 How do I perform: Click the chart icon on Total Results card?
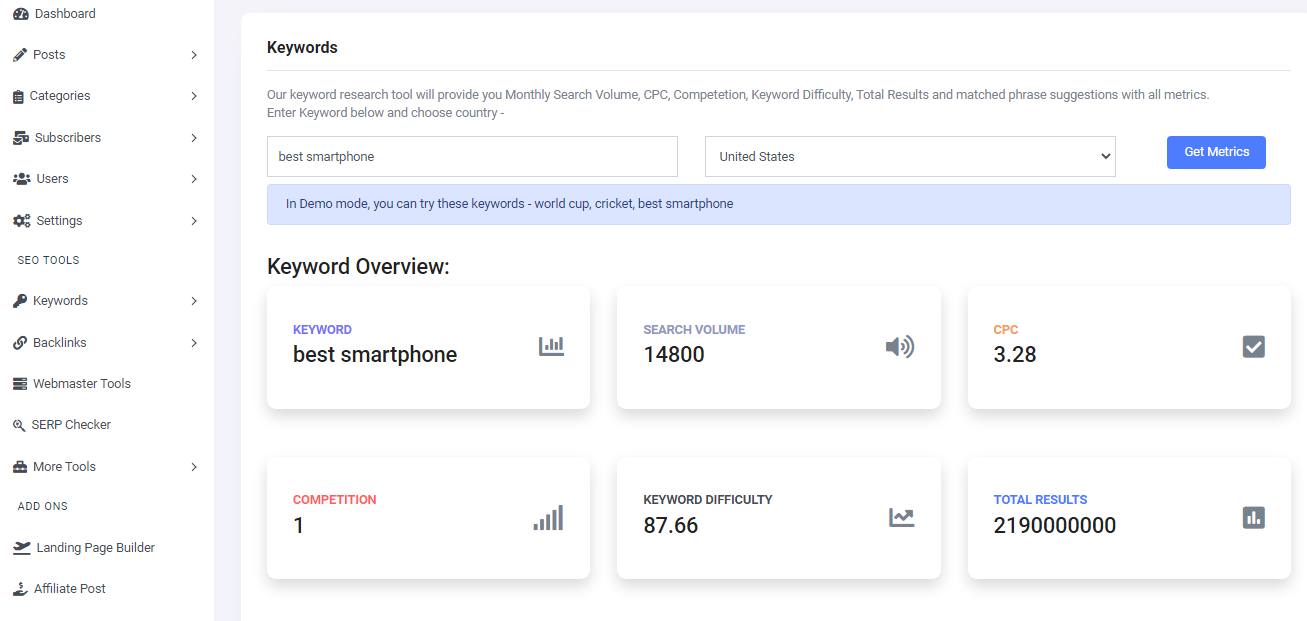pos(1252,517)
